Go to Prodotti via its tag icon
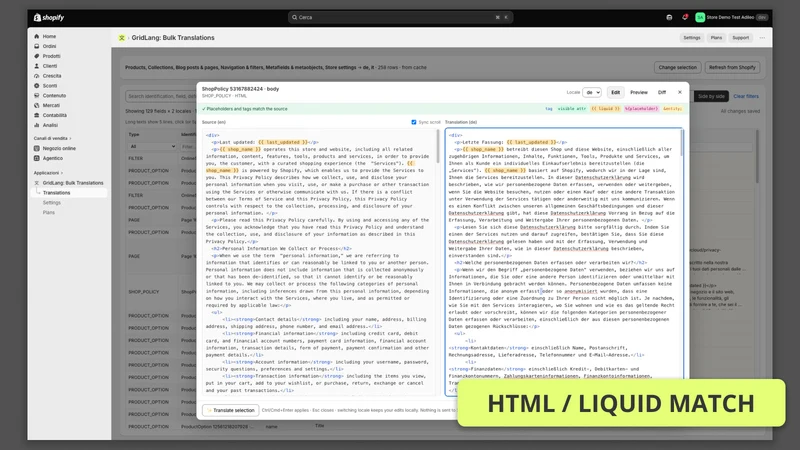The image size is (800, 450). tap(37, 56)
